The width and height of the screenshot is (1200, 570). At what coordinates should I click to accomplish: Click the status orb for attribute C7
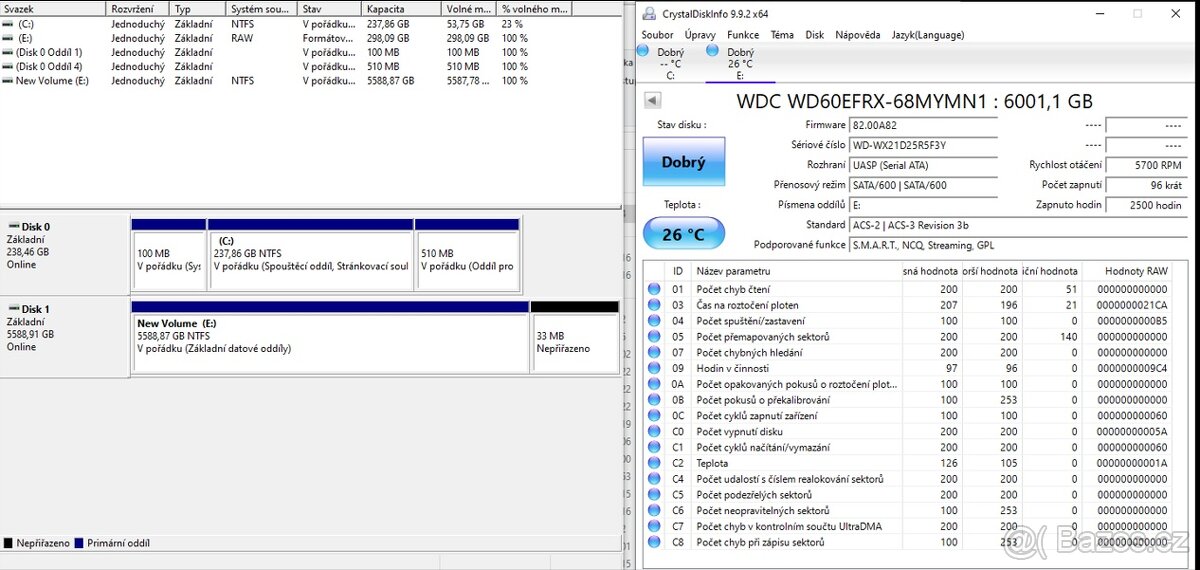pyautogui.click(x=654, y=526)
